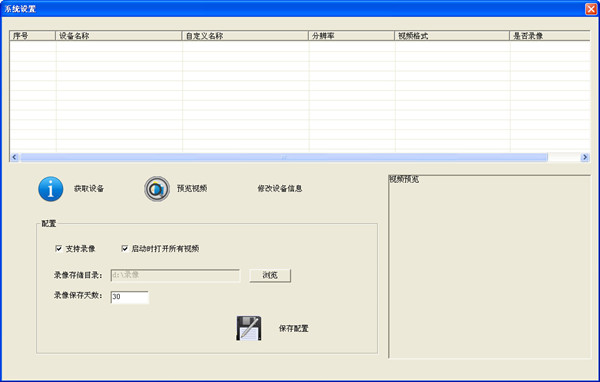
Task: Click the 获取设备 label
Action: (89, 188)
